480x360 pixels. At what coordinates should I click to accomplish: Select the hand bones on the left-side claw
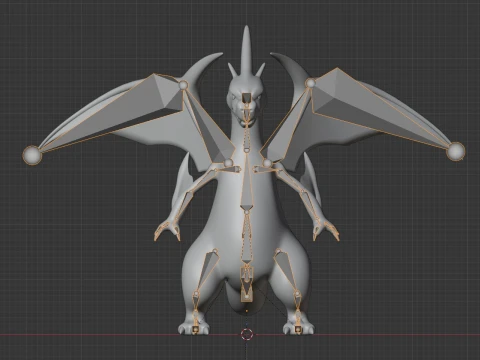point(167,231)
